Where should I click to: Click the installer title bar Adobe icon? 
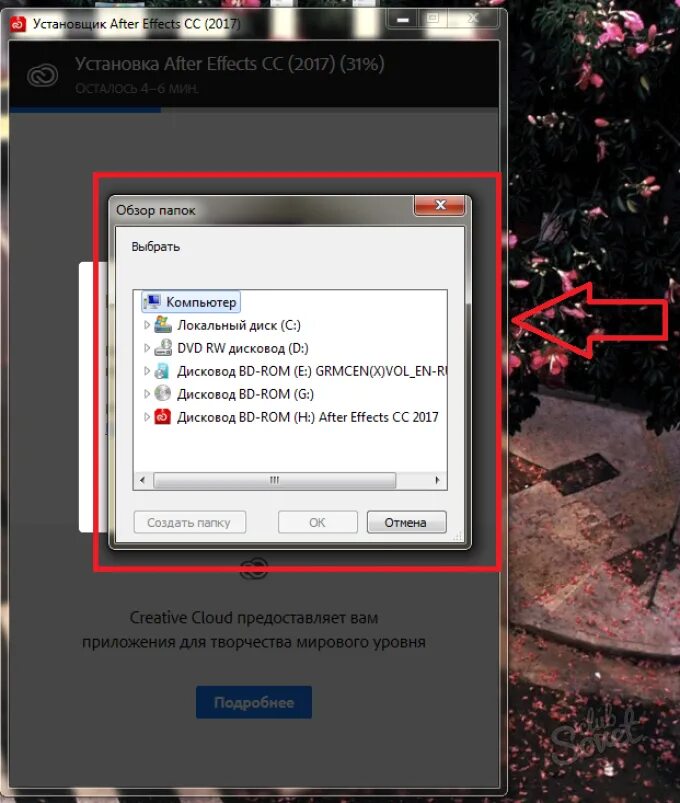(18, 24)
